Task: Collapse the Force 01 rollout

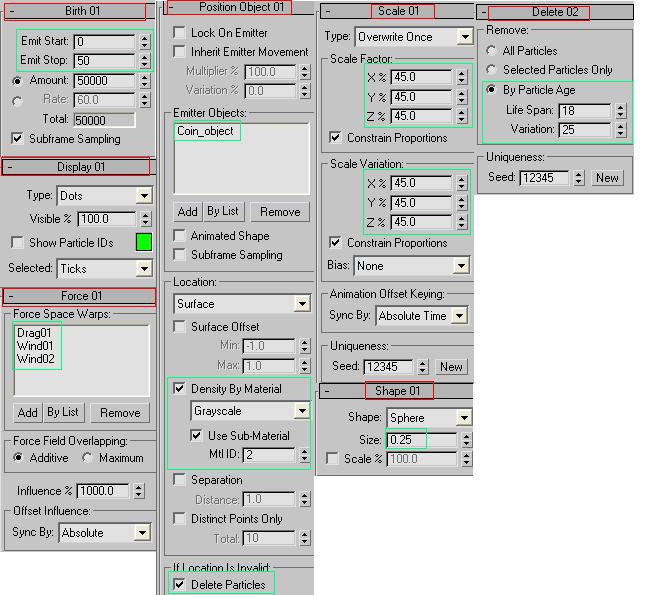Action: (x=80, y=296)
